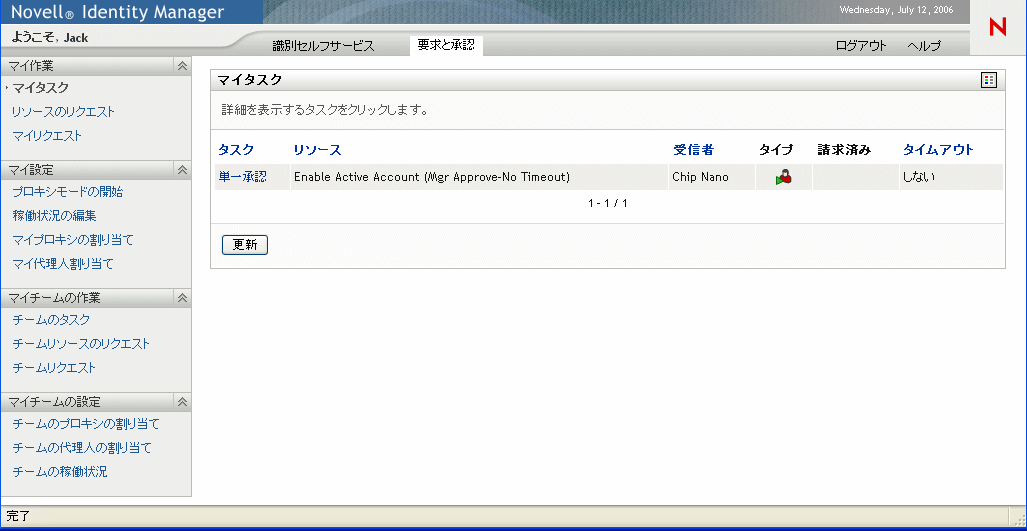Collapse the マイチームの作業 section

(x=183, y=297)
